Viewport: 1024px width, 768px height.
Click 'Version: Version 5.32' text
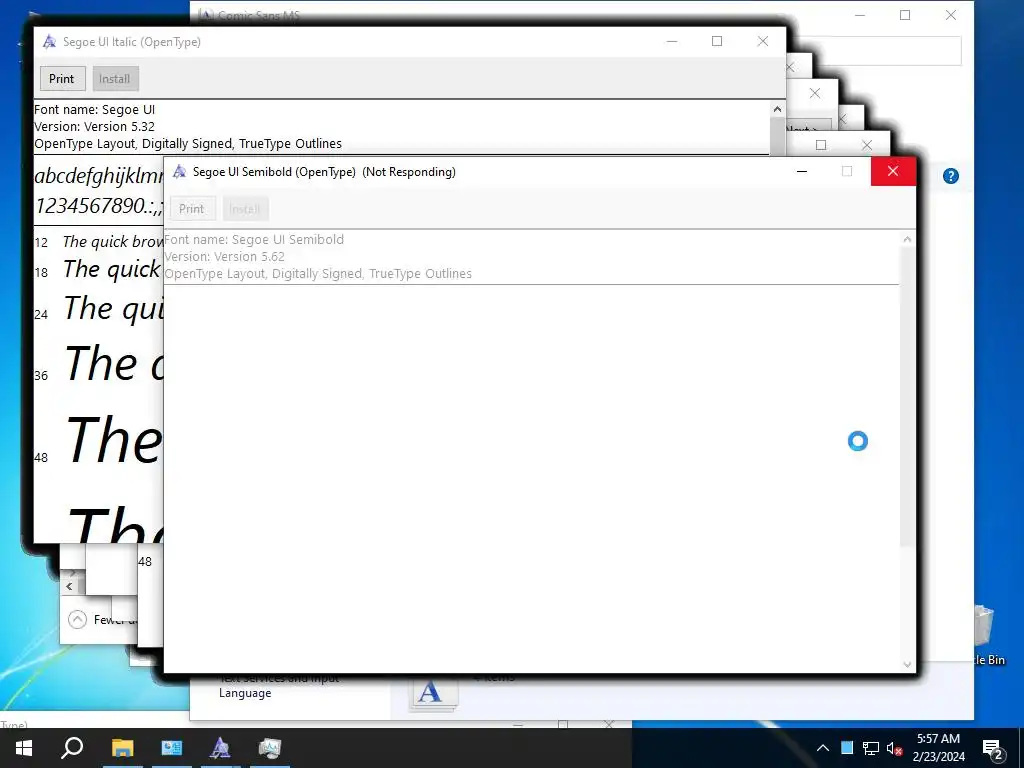point(95,127)
